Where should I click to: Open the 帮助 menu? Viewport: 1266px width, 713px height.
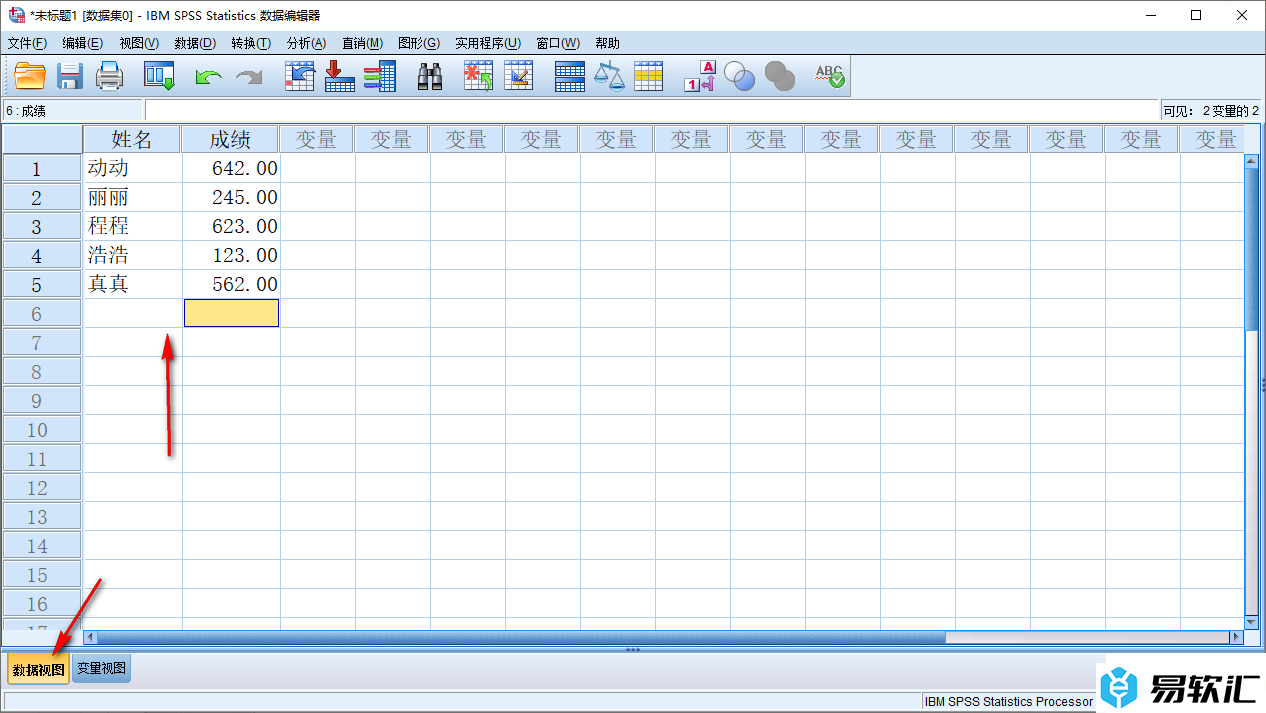pyautogui.click(x=607, y=43)
